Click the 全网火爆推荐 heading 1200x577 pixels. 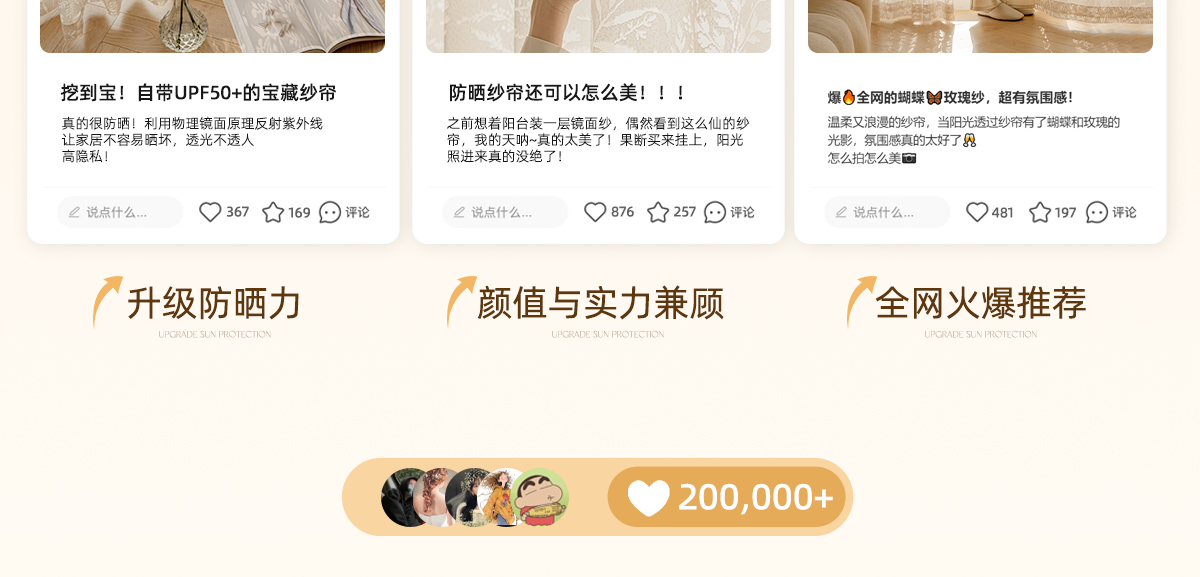(x=980, y=303)
